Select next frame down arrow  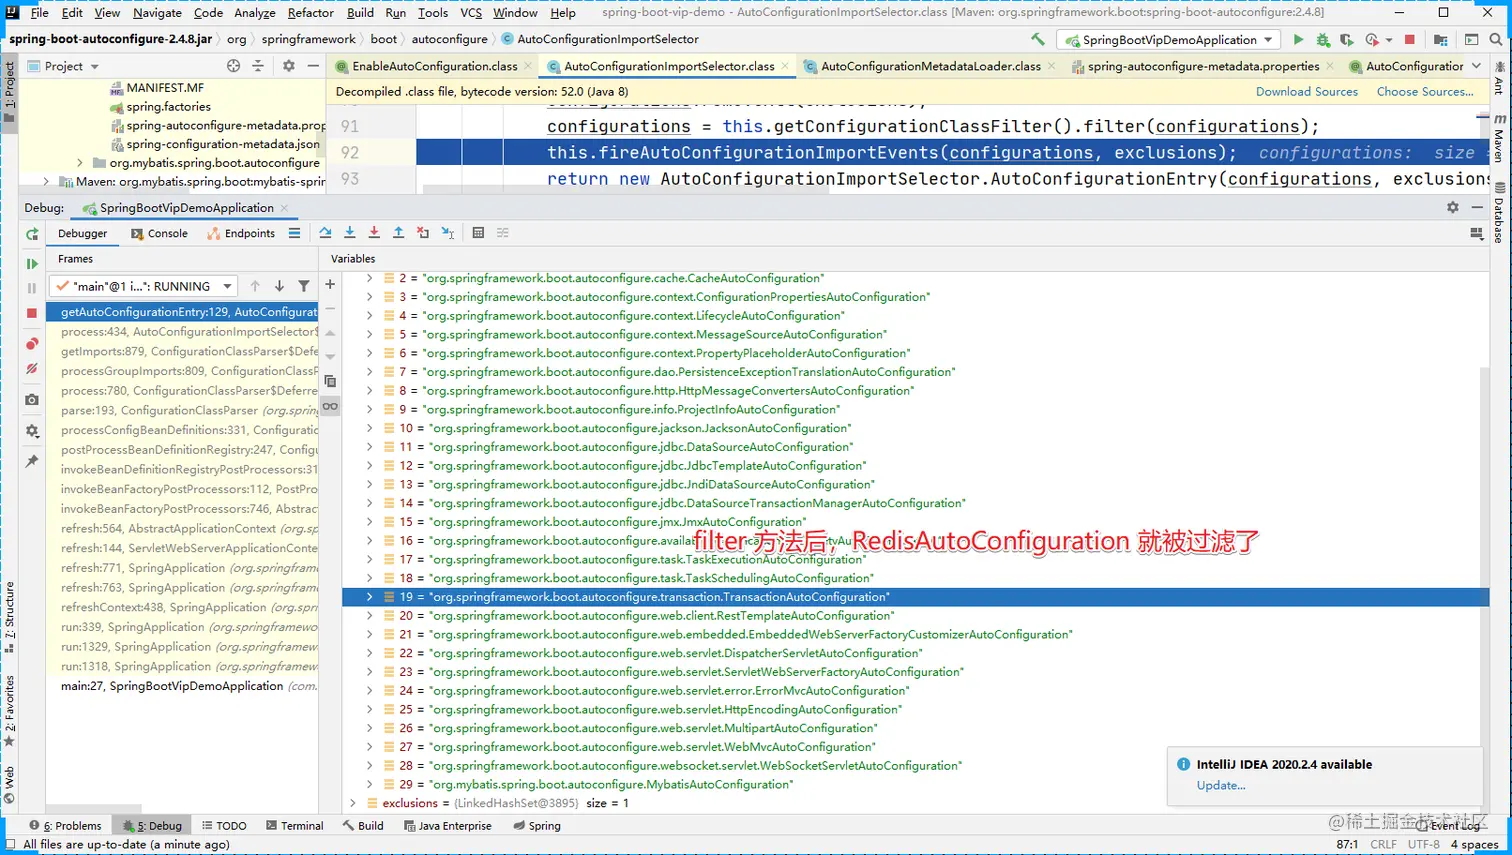[x=279, y=286]
